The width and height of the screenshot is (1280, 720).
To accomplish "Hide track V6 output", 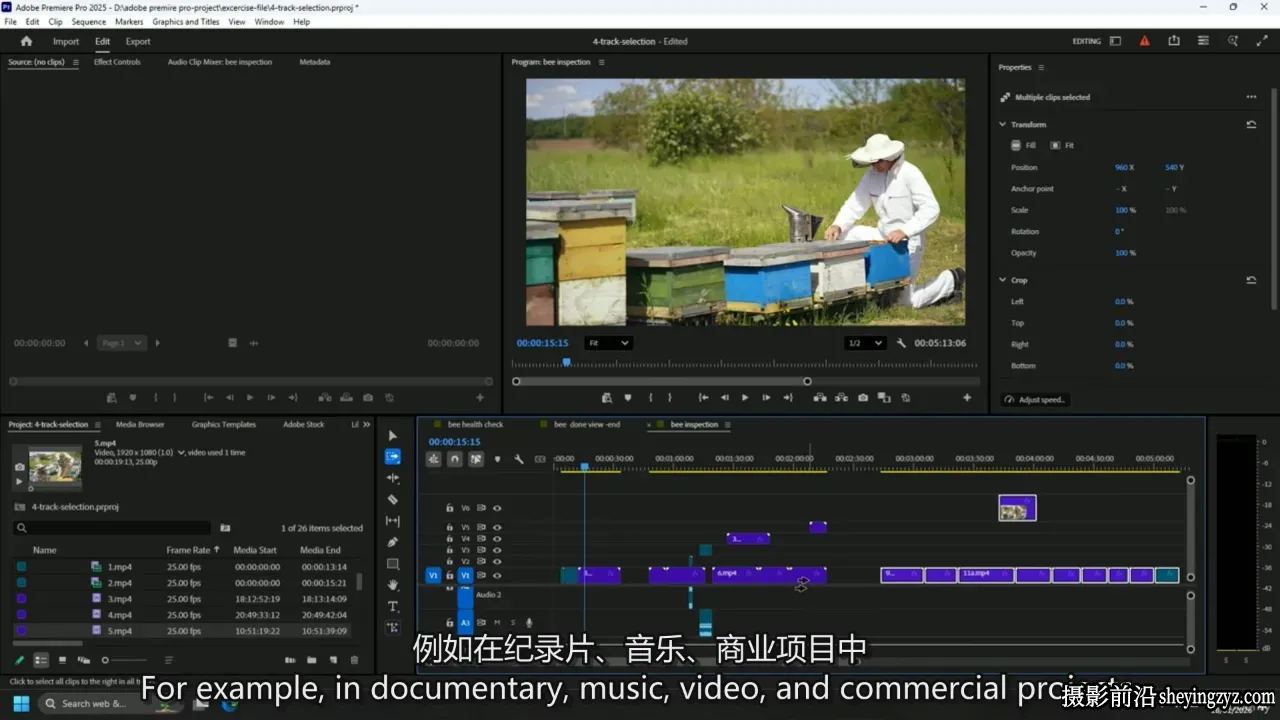I will [x=497, y=508].
